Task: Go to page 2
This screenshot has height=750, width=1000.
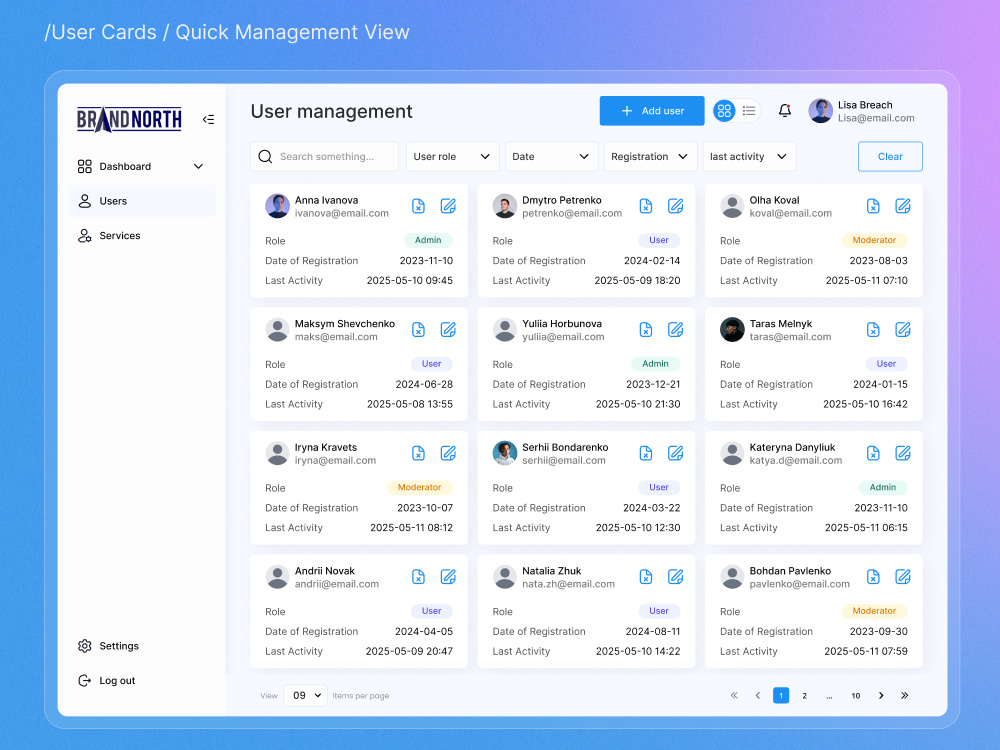Action: [x=805, y=695]
